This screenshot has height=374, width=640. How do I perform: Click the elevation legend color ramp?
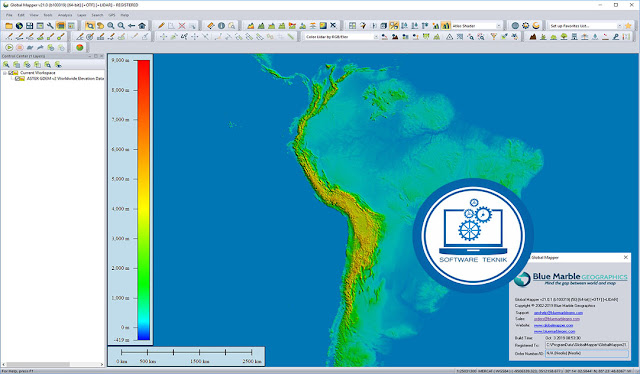point(144,200)
